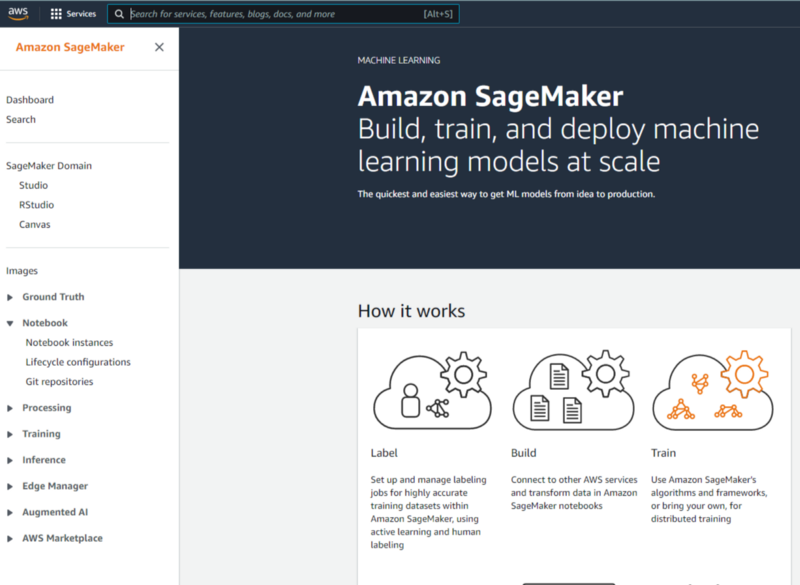The height and width of the screenshot is (585, 800).
Task: Click the Build heading in How it works
Action: [523, 453]
